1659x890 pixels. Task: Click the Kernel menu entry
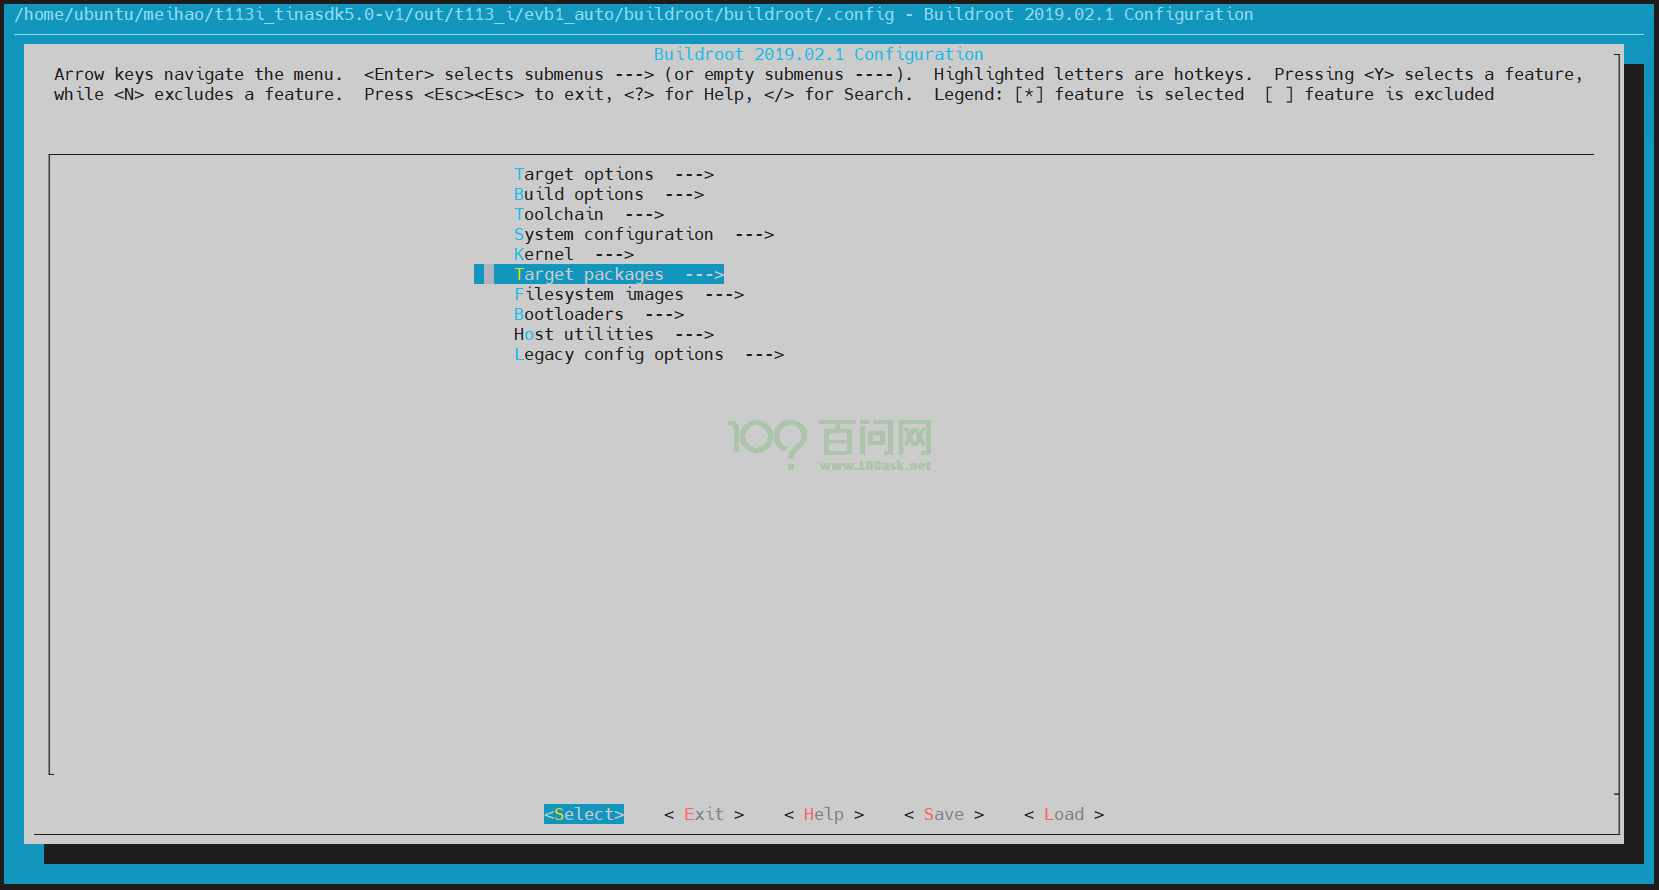coord(543,254)
